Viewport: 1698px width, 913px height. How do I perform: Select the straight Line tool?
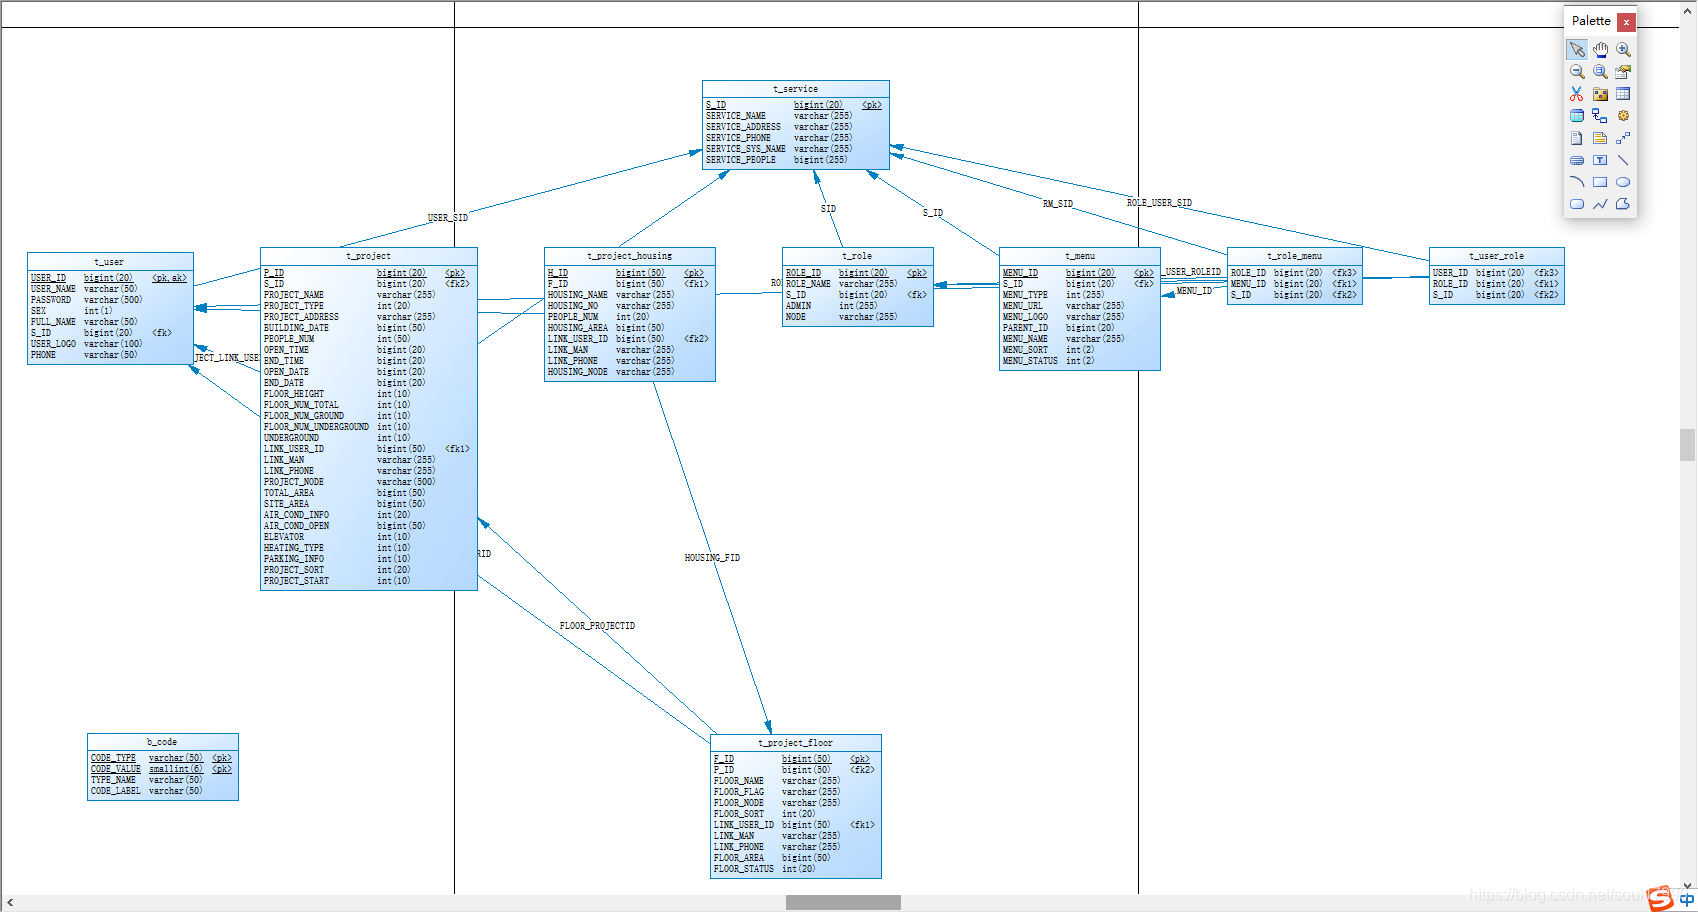(1623, 160)
